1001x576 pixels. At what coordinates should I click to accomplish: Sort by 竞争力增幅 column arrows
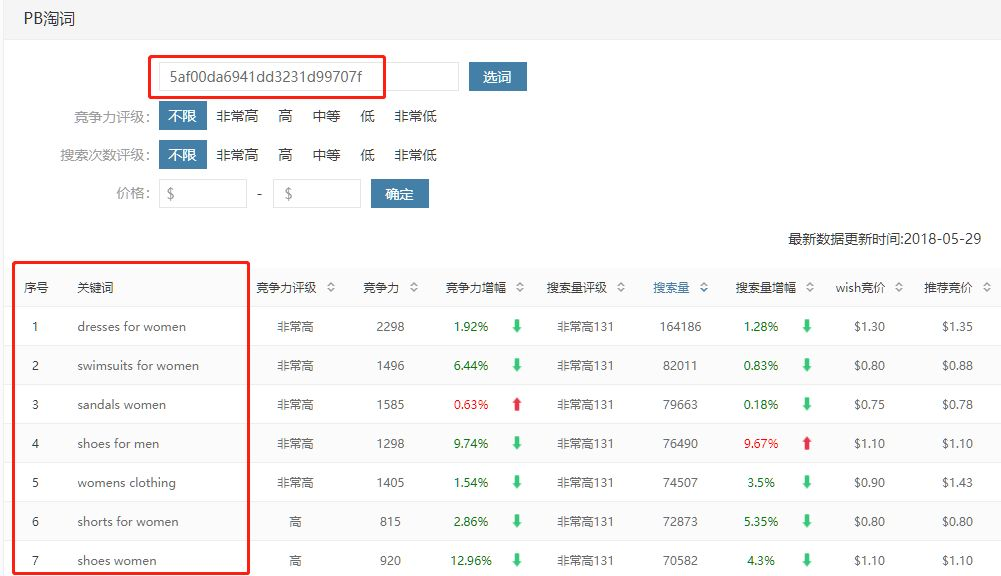point(520,287)
